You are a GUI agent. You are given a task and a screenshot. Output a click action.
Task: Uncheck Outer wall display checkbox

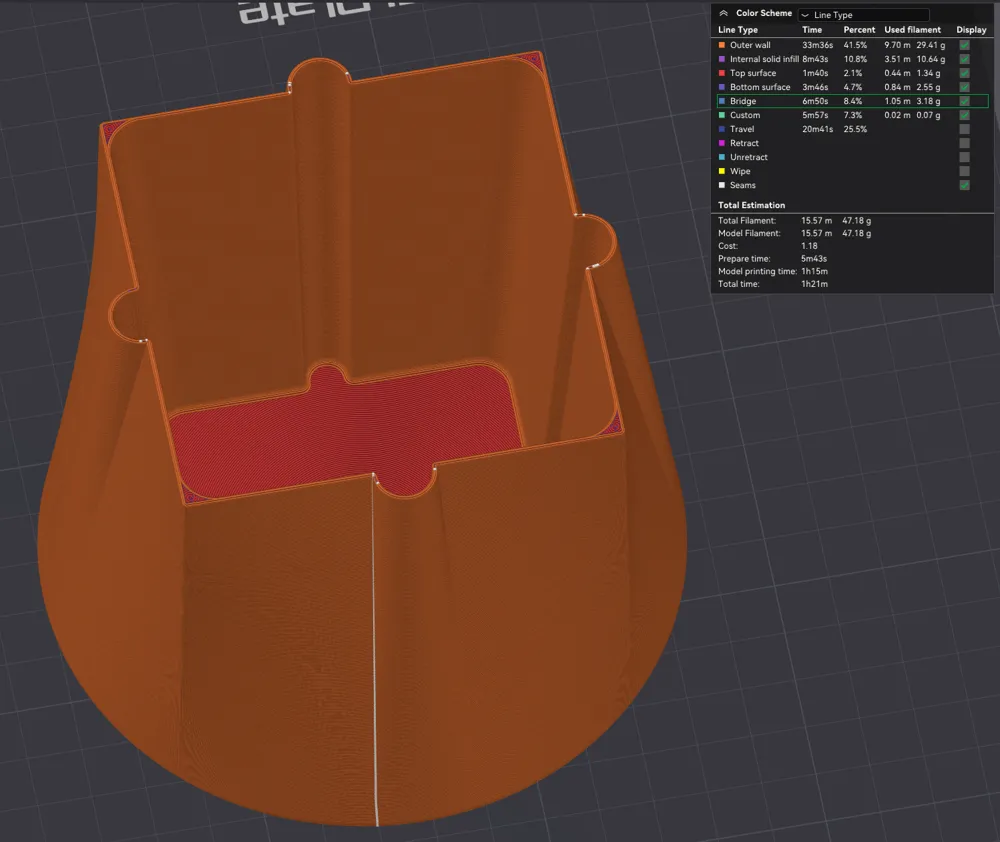(964, 45)
